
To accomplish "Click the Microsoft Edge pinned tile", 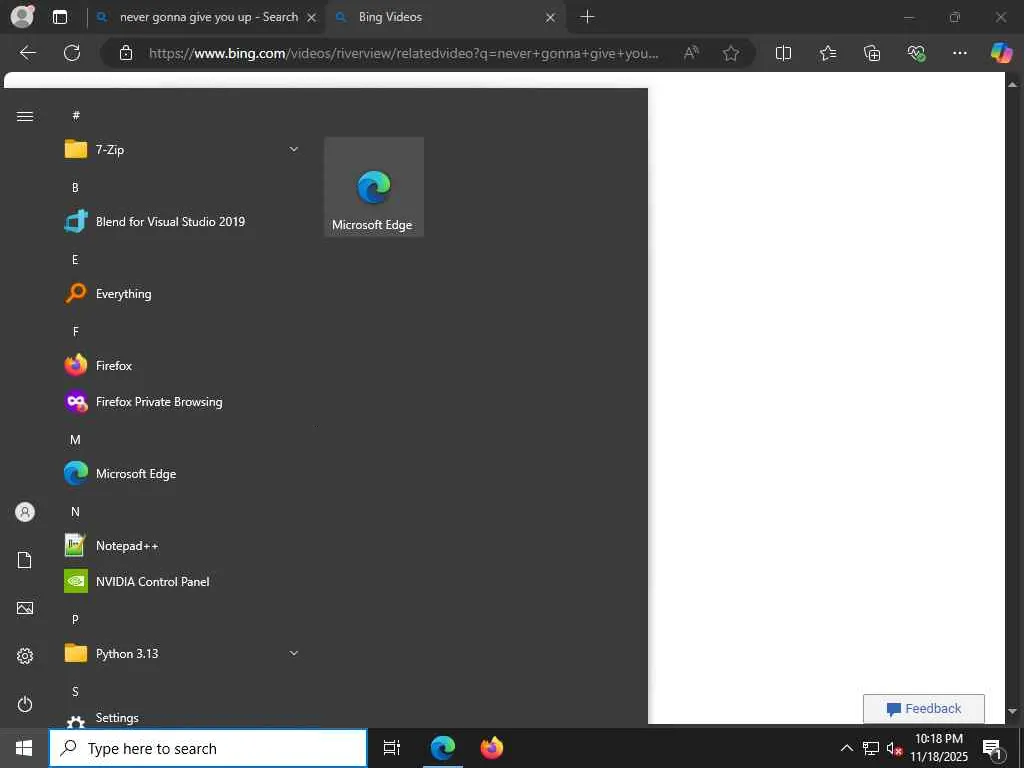I will tap(374, 187).
